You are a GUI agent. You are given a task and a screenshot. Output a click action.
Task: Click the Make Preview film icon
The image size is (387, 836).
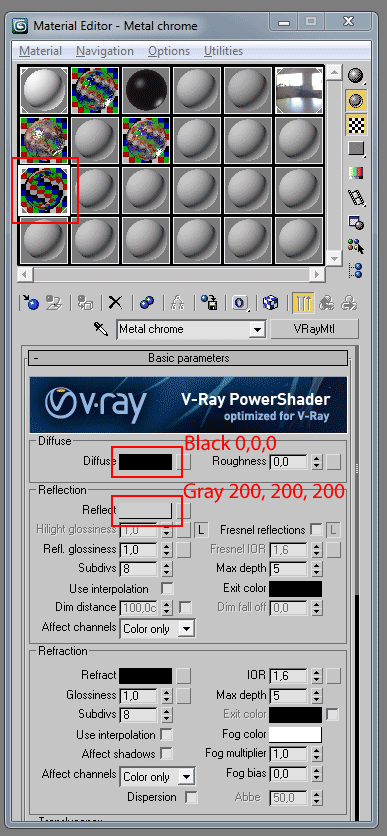pyautogui.click(x=356, y=197)
